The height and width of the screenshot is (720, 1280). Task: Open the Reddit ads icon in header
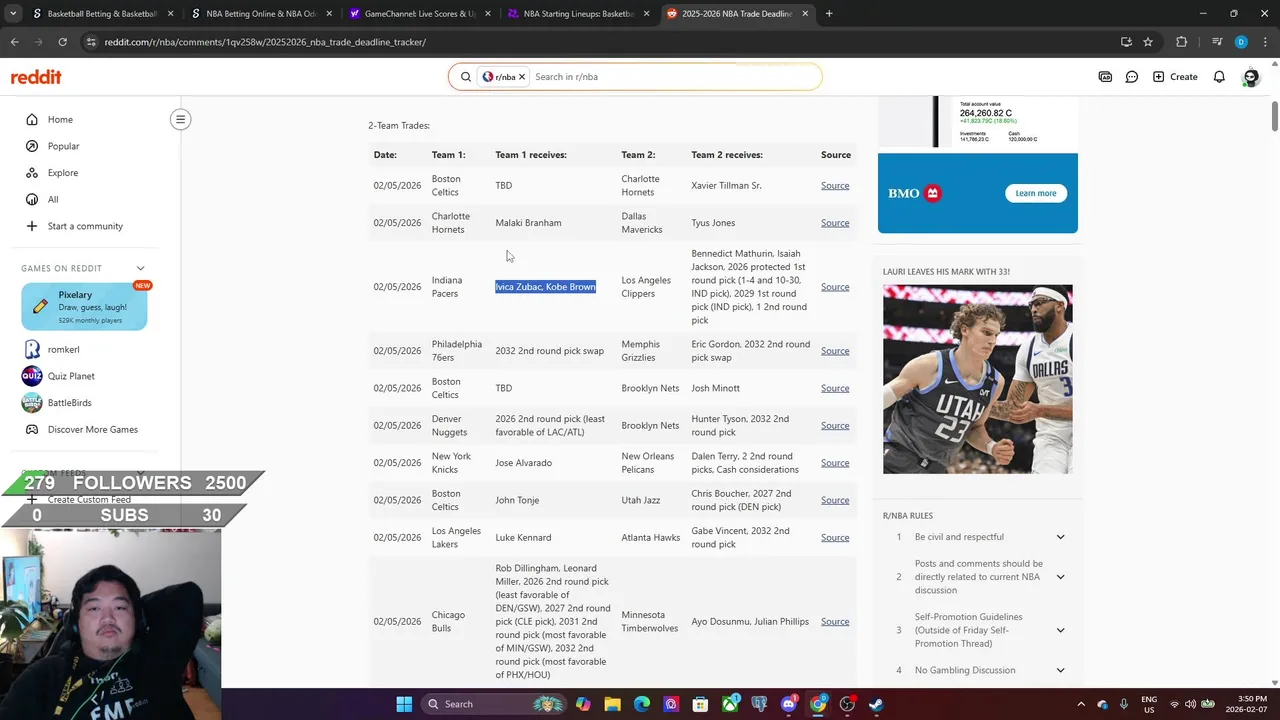pyautogui.click(x=1105, y=77)
